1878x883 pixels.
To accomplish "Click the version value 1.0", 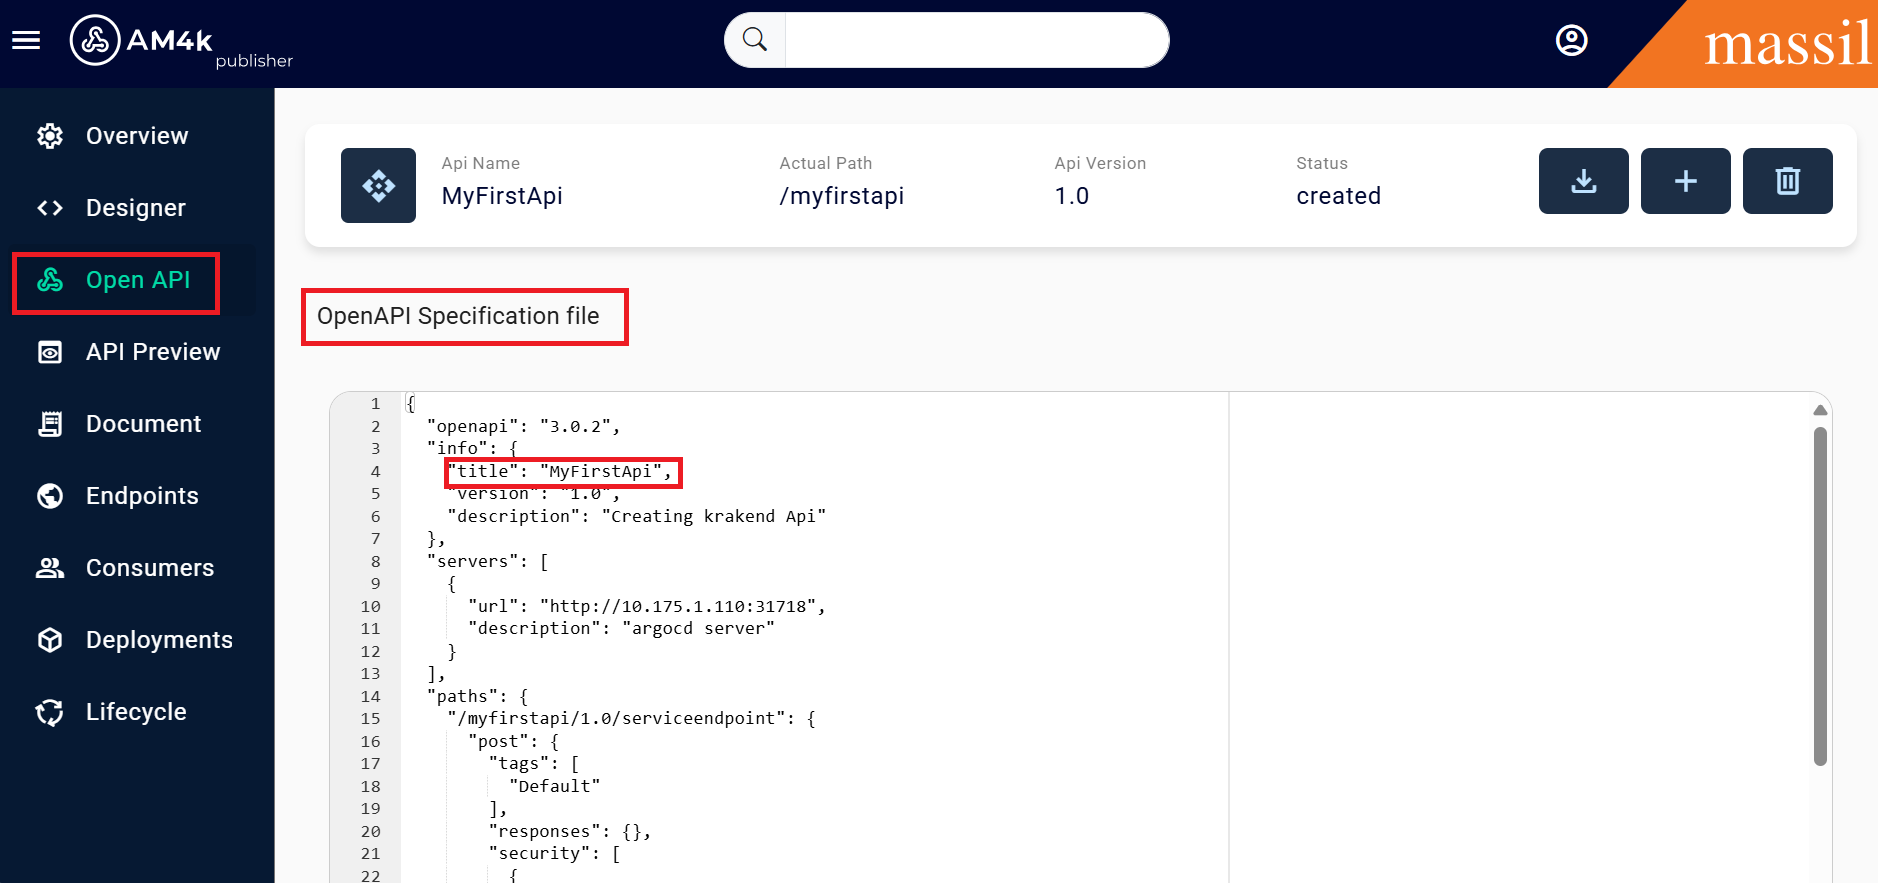I will tap(1072, 196).
